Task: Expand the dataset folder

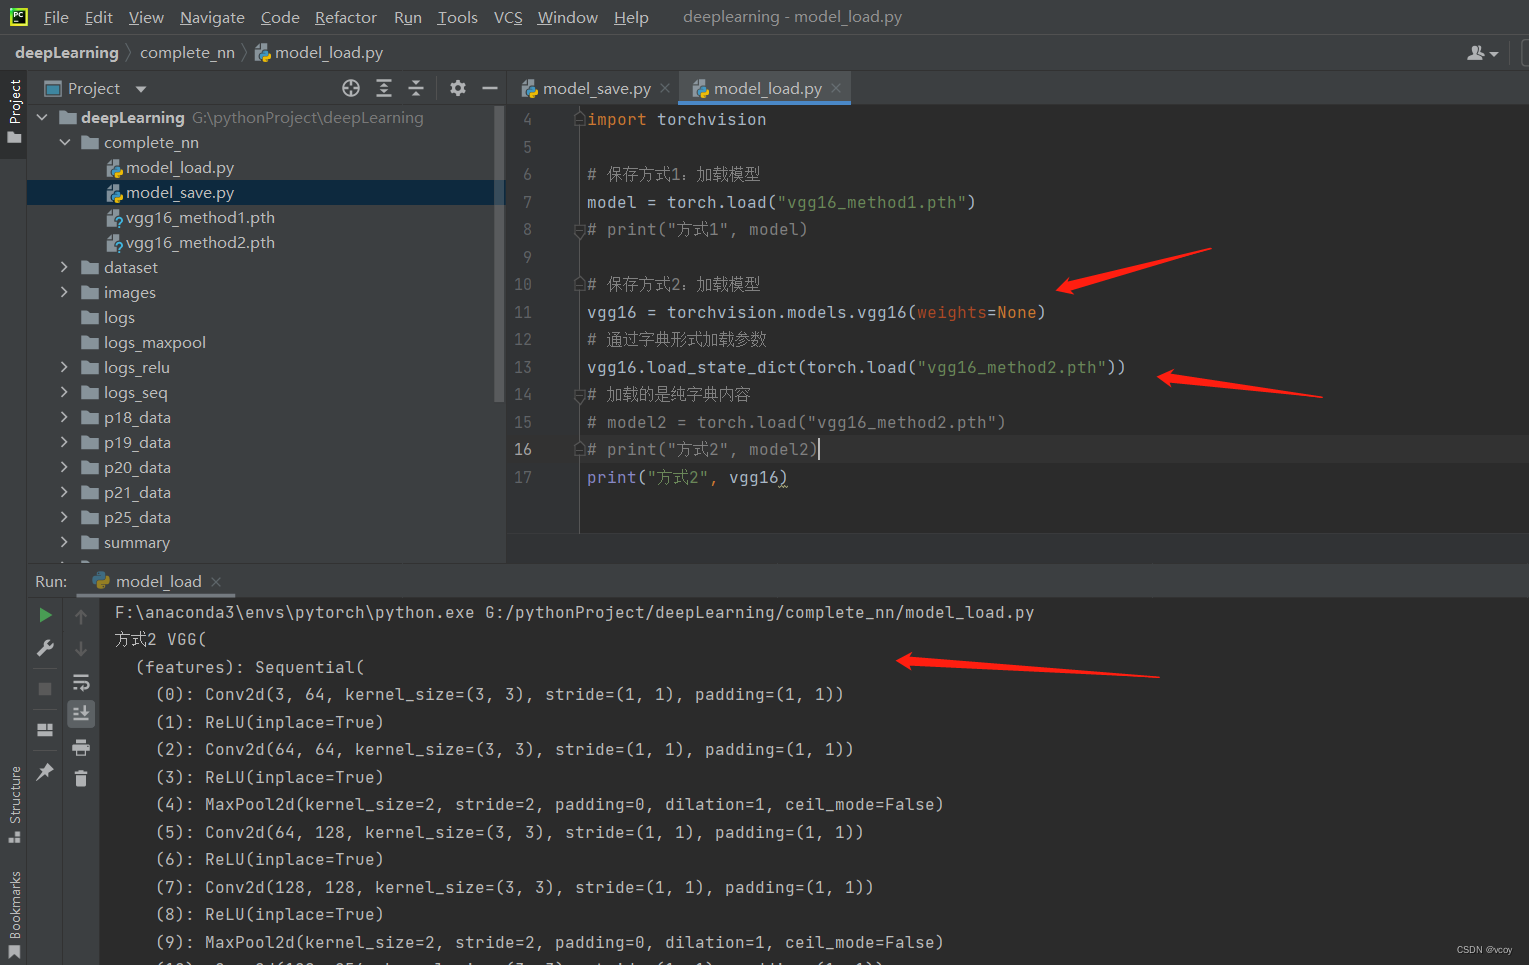Action: click(65, 267)
